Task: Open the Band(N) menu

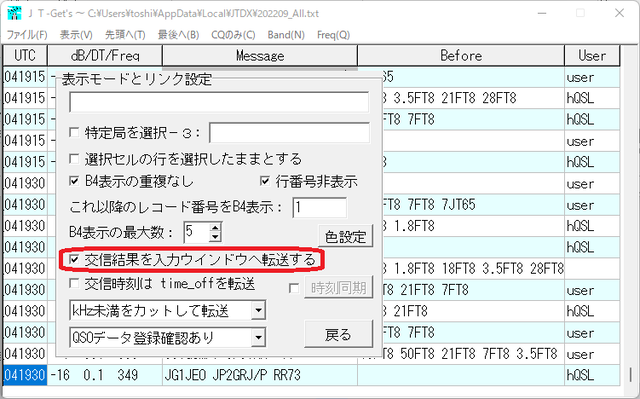Action: [x=286, y=35]
